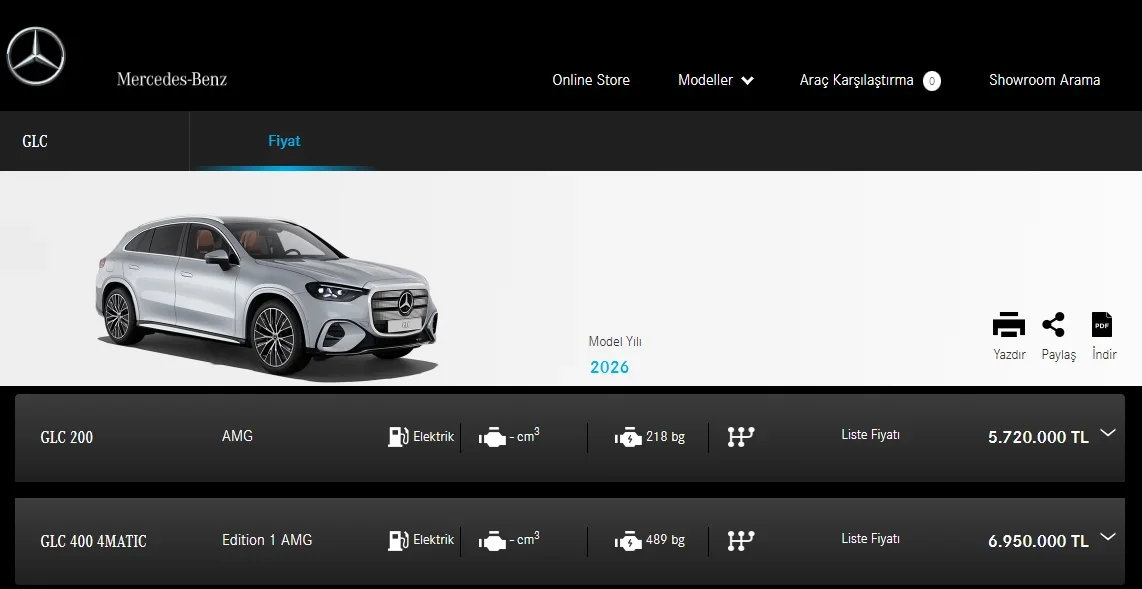Click the 5.720.000 TL price
Image resolution: width=1142 pixels, height=589 pixels.
point(1038,437)
